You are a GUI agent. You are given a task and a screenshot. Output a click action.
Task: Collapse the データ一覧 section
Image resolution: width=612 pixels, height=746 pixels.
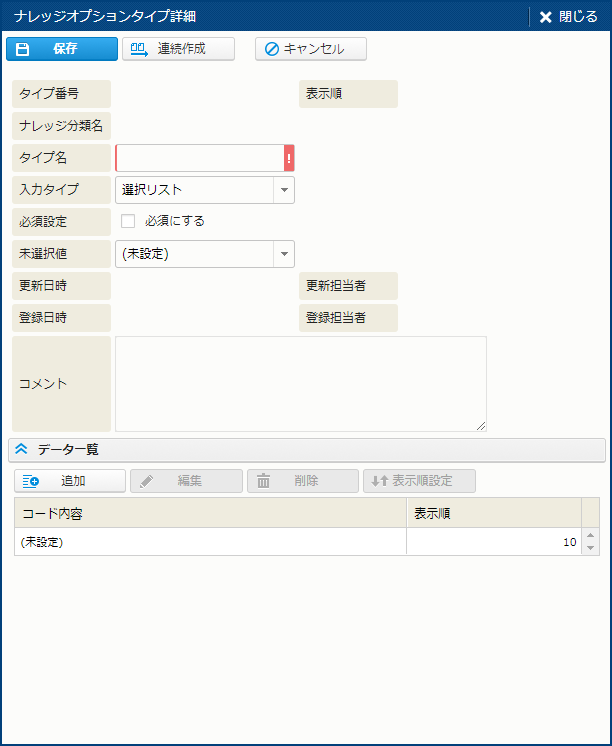(x=22, y=450)
